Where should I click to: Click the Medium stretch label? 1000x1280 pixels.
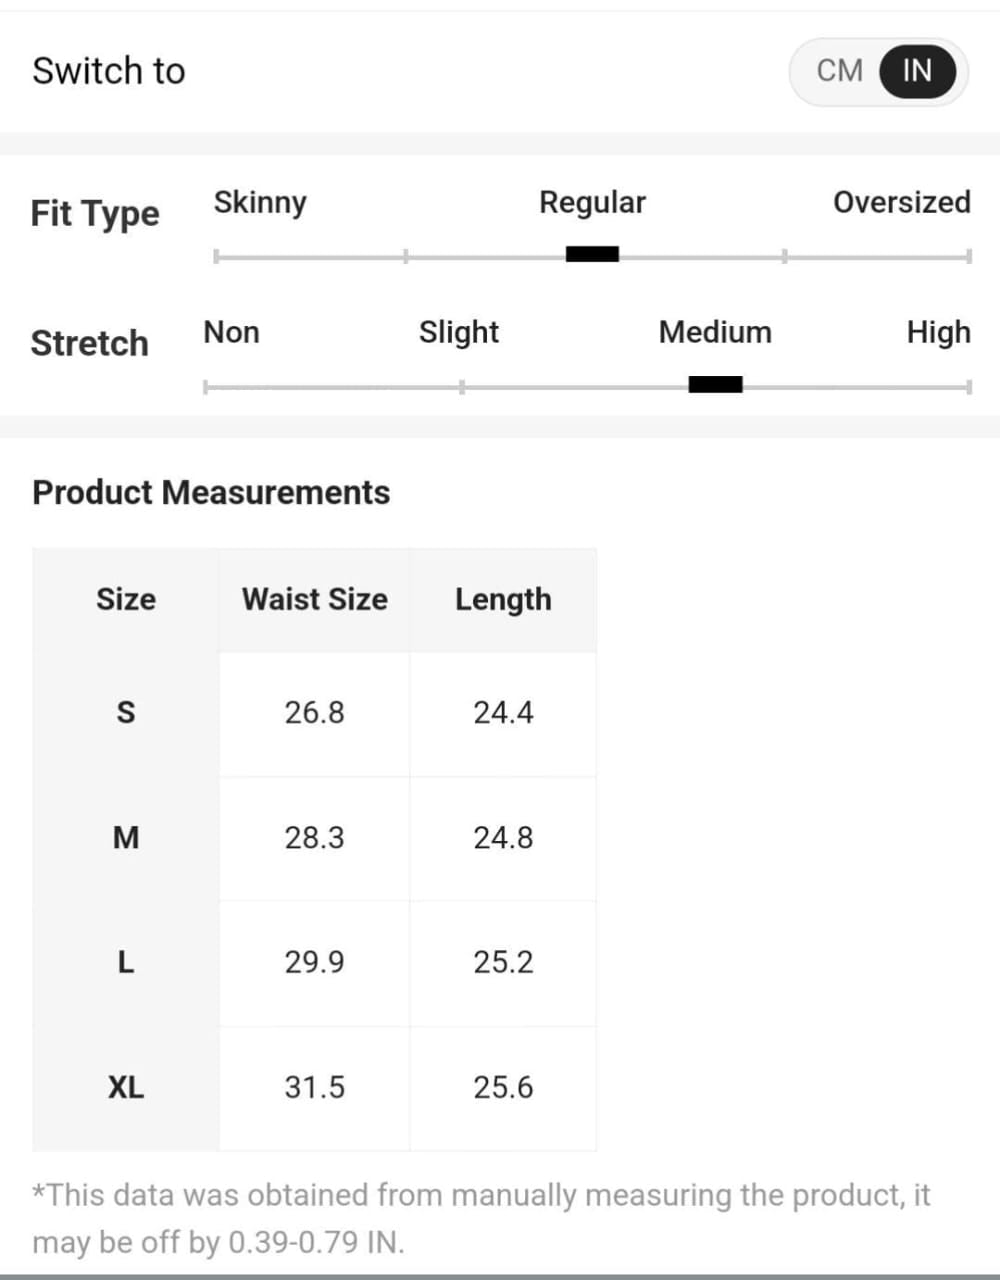point(715,332)
